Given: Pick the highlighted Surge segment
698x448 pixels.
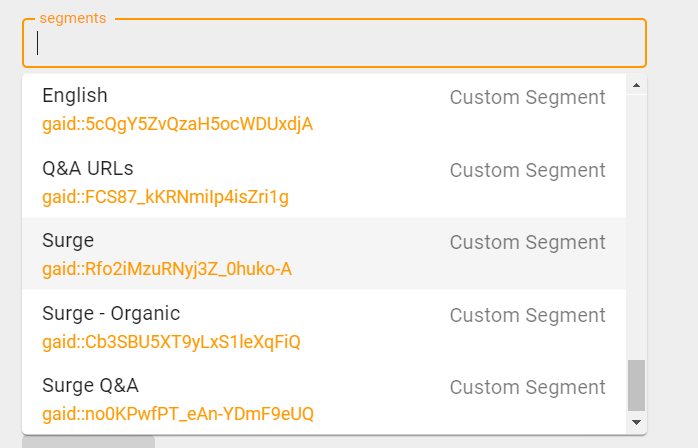Looking at the screenshot, I should (x=68, y=241).
